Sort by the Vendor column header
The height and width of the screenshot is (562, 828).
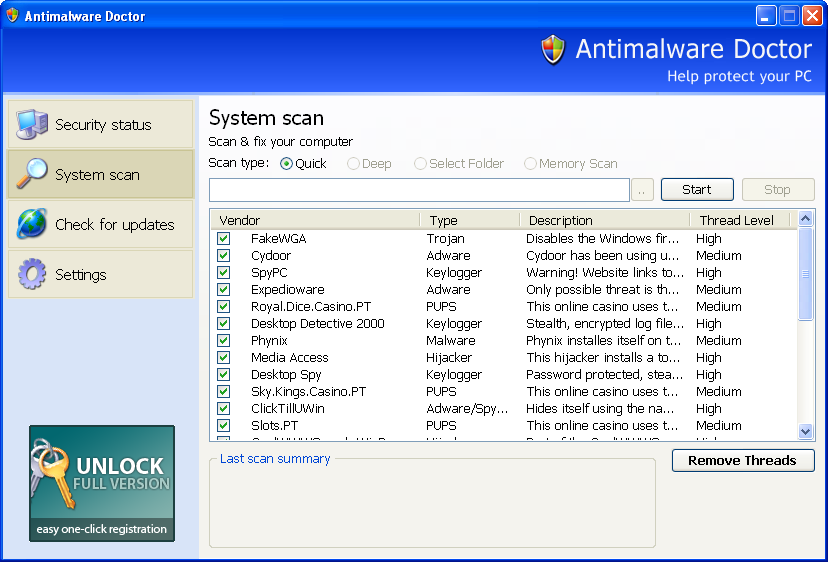click(315, 220)
